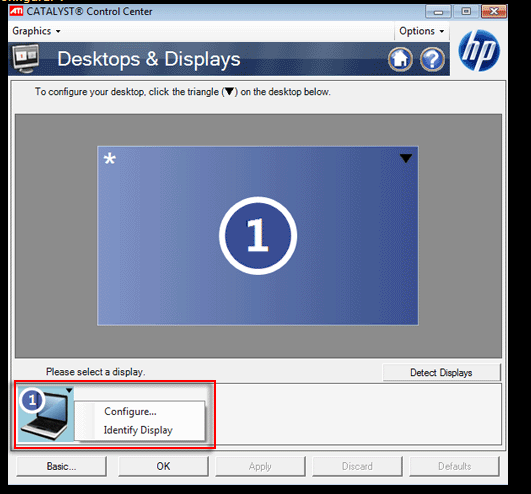The width and height of the screenshot is (531, 494).
Task: Switch to Basic... view
Action: [x=61, y=466]
